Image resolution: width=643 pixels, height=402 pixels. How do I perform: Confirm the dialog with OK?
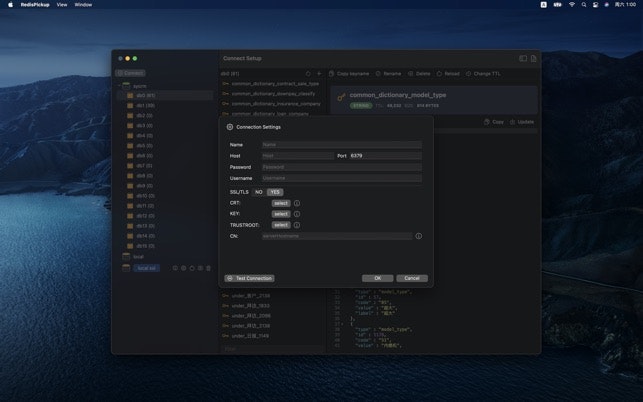(x=378, y=279)
